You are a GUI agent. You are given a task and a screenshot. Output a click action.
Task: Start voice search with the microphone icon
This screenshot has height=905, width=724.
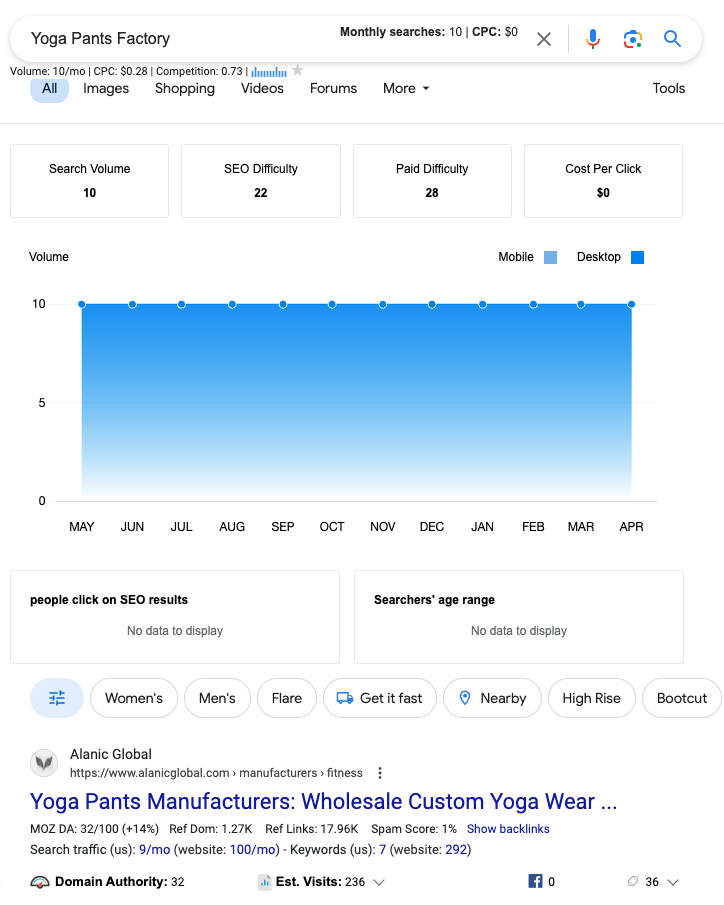pos(593,39)
